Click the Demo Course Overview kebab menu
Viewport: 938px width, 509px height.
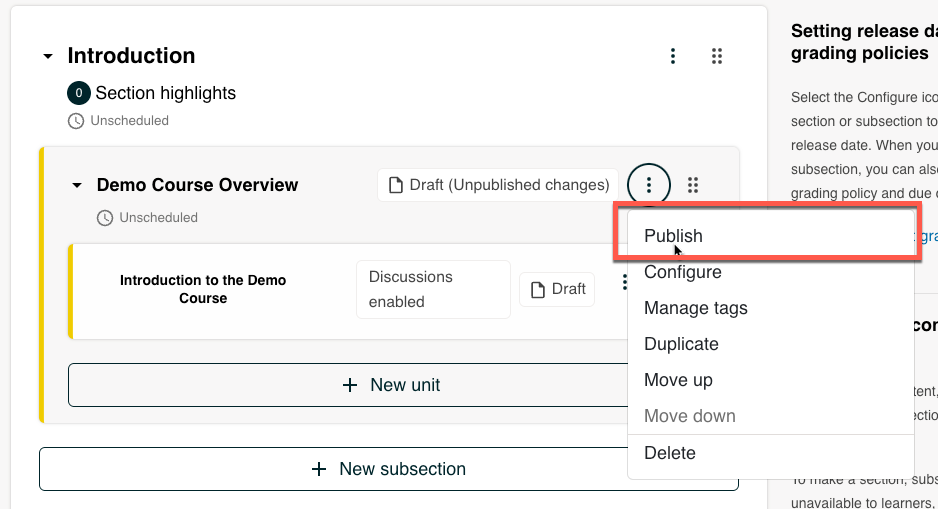click(649, 185)
